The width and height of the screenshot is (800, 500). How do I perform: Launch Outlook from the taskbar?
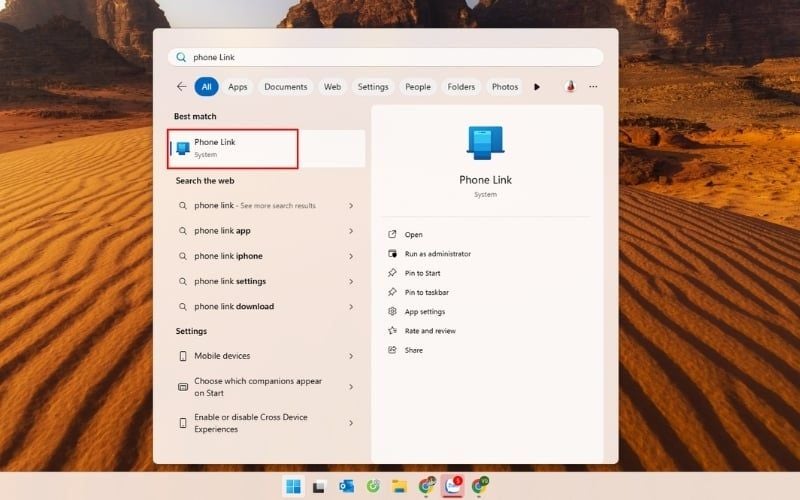tap(346, 486)
